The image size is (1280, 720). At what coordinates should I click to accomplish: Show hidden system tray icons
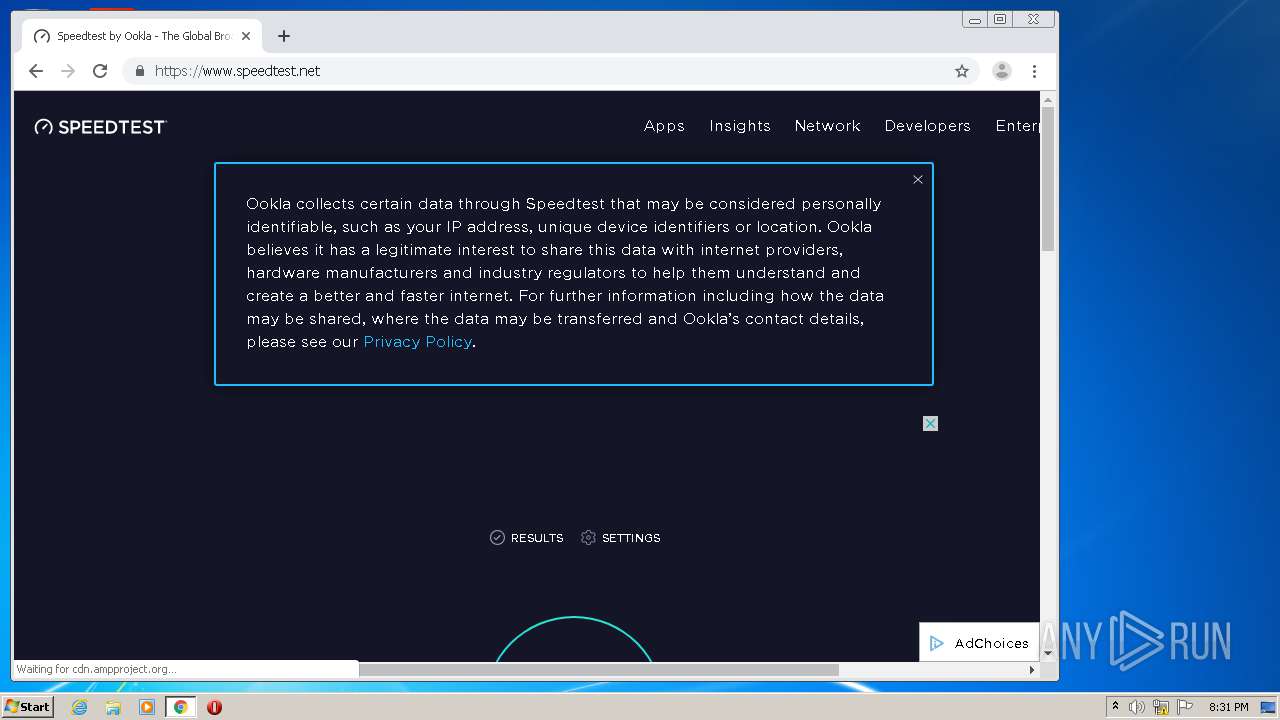1115,707
